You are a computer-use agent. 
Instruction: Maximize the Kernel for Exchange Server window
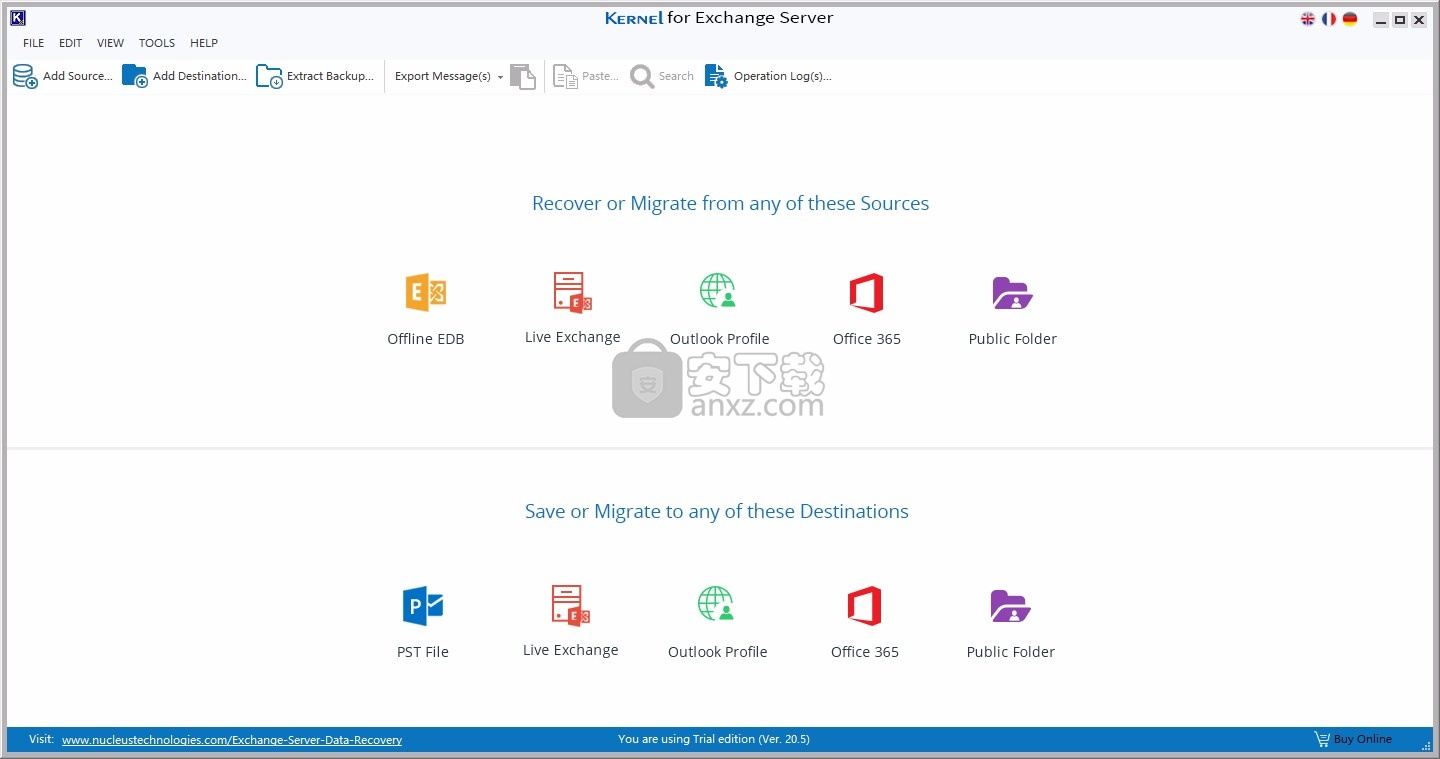point(1400,20)
